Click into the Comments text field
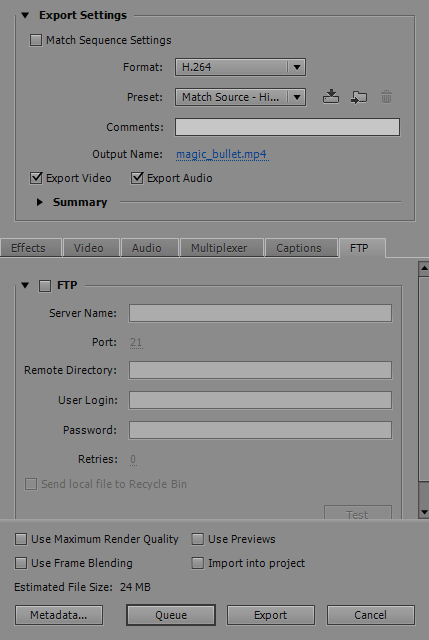 [287, 127]
